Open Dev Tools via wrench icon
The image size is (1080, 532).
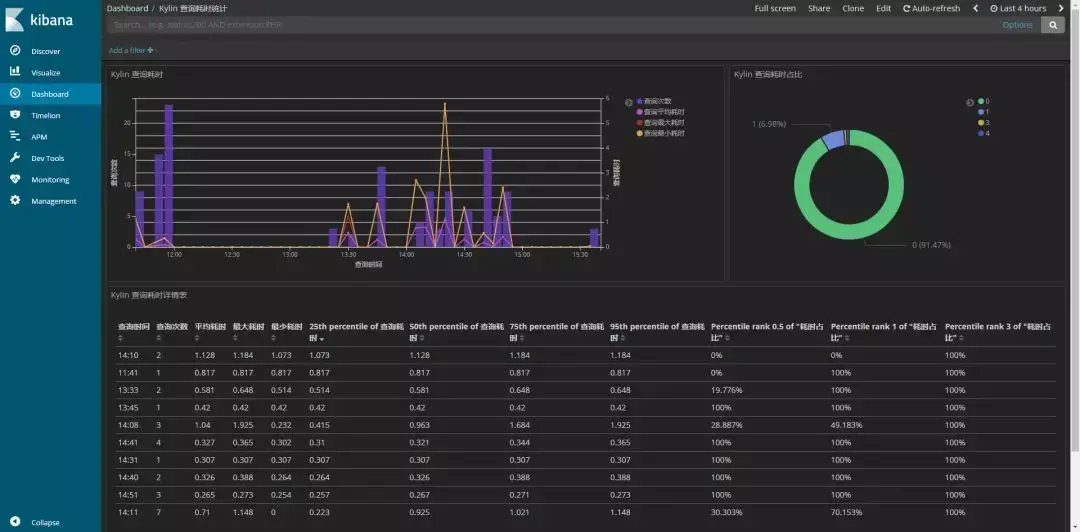(x=15, y=158)
